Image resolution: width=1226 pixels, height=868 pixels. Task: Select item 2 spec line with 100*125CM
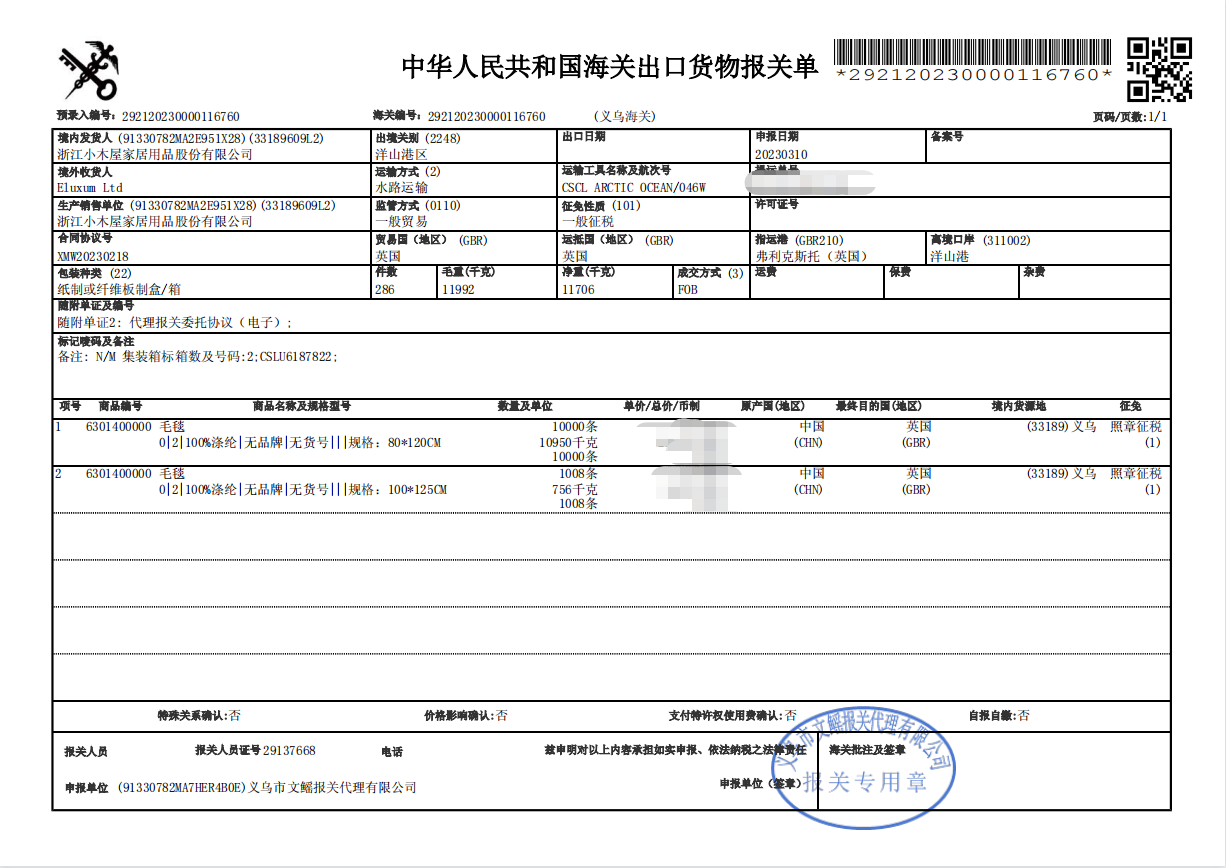303,489
